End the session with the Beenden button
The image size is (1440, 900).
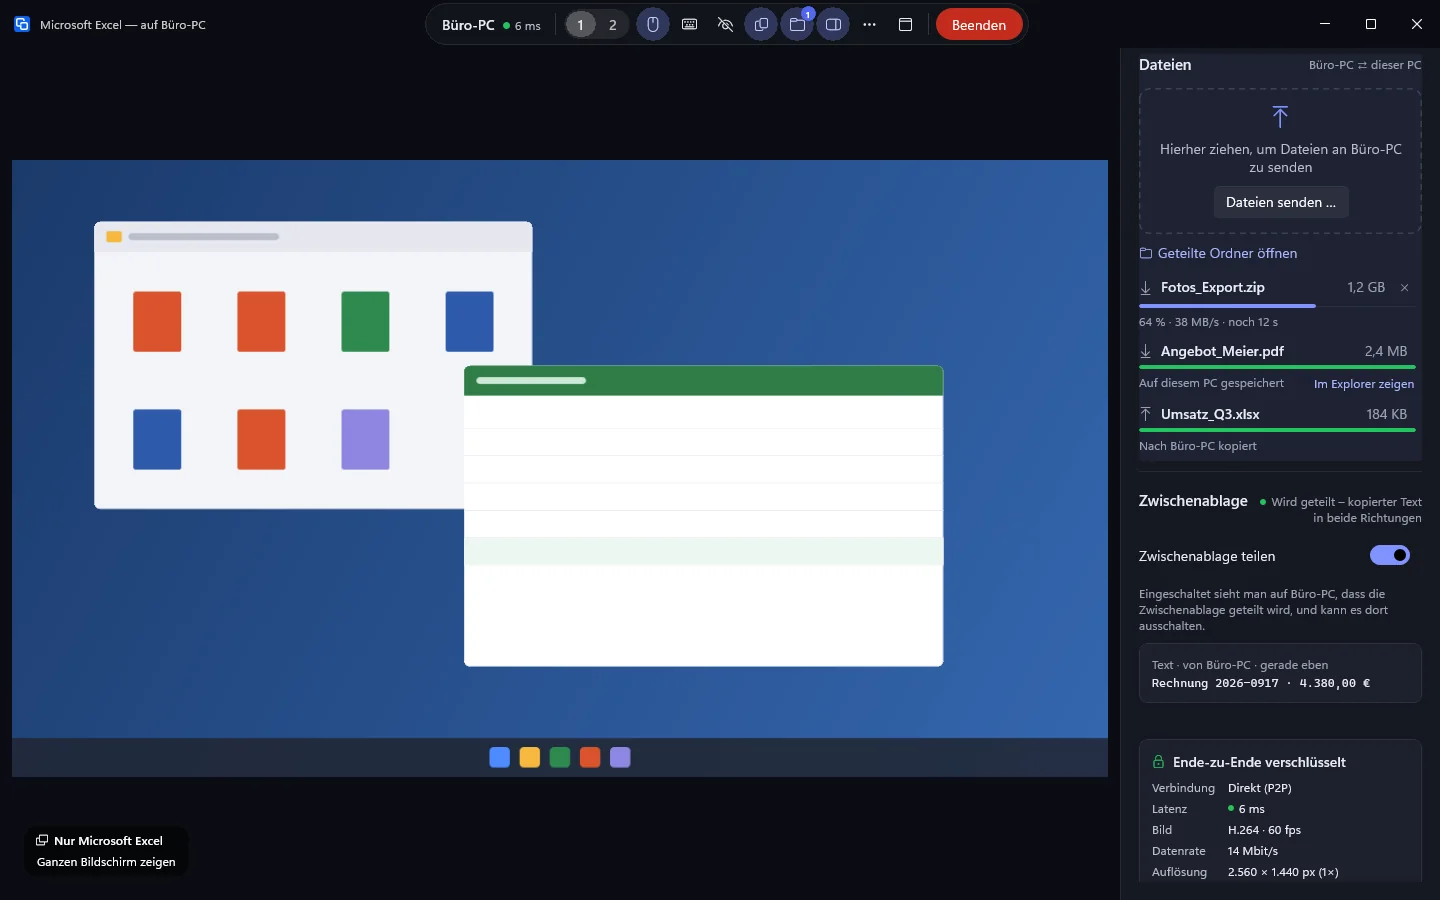coord(979,25)
